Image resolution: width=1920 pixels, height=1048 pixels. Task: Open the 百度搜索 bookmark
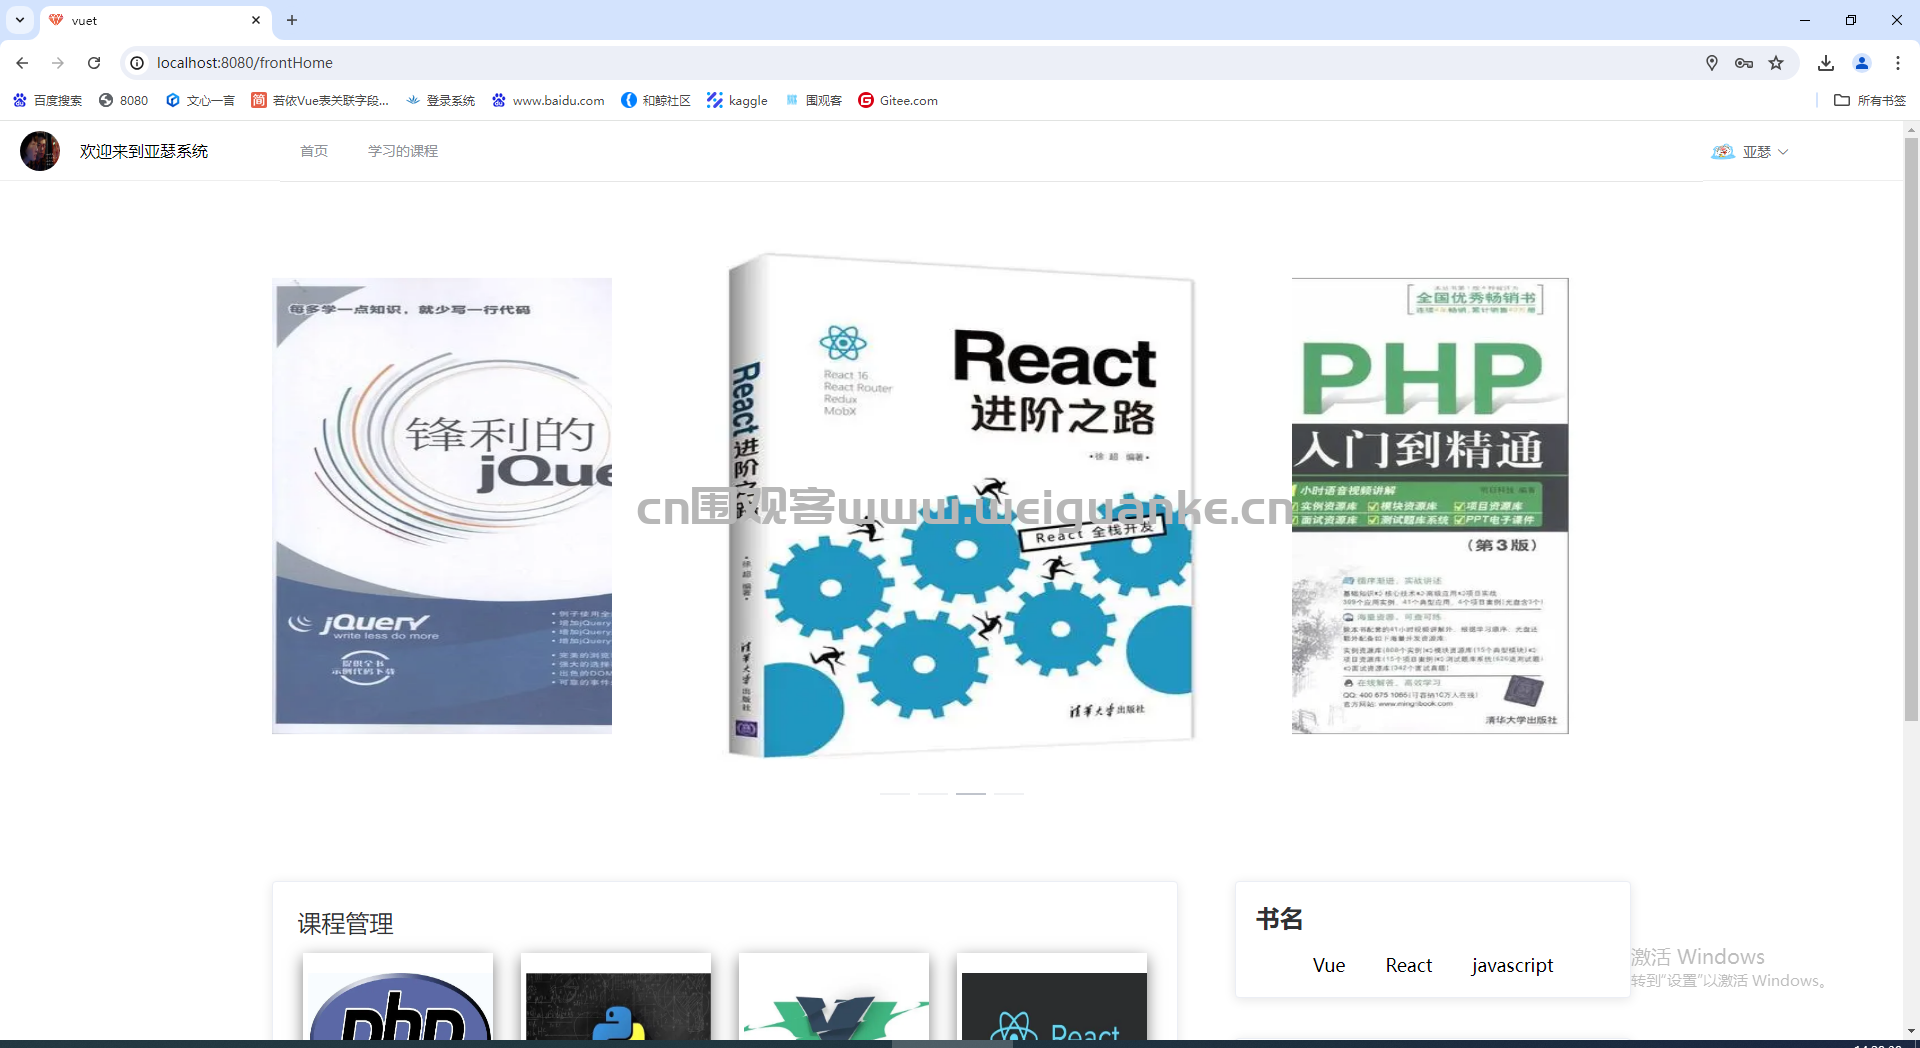47,100
